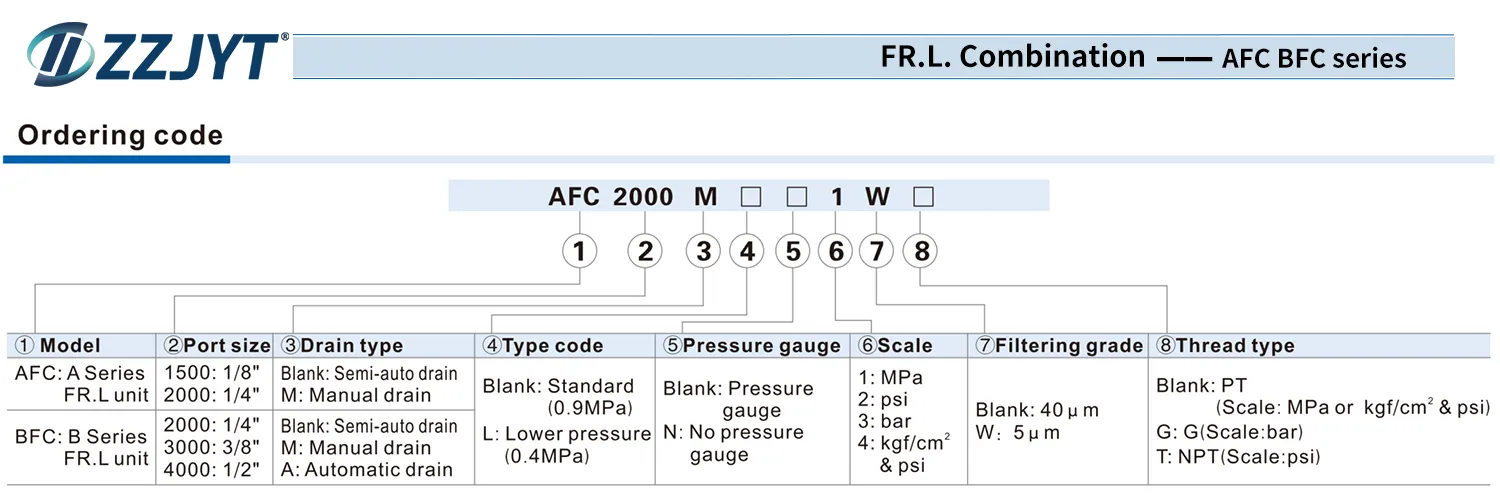Click circled number 8 marker
The image size is (1500, 497).
click(921, 250)
